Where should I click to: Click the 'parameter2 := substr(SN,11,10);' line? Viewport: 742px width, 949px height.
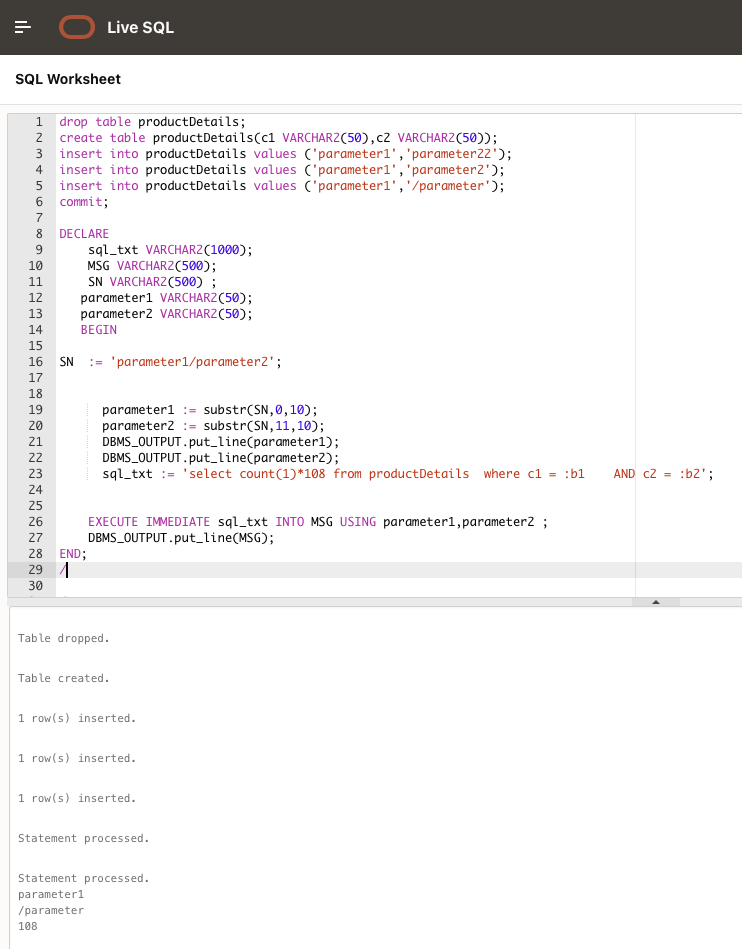point(214,426)
